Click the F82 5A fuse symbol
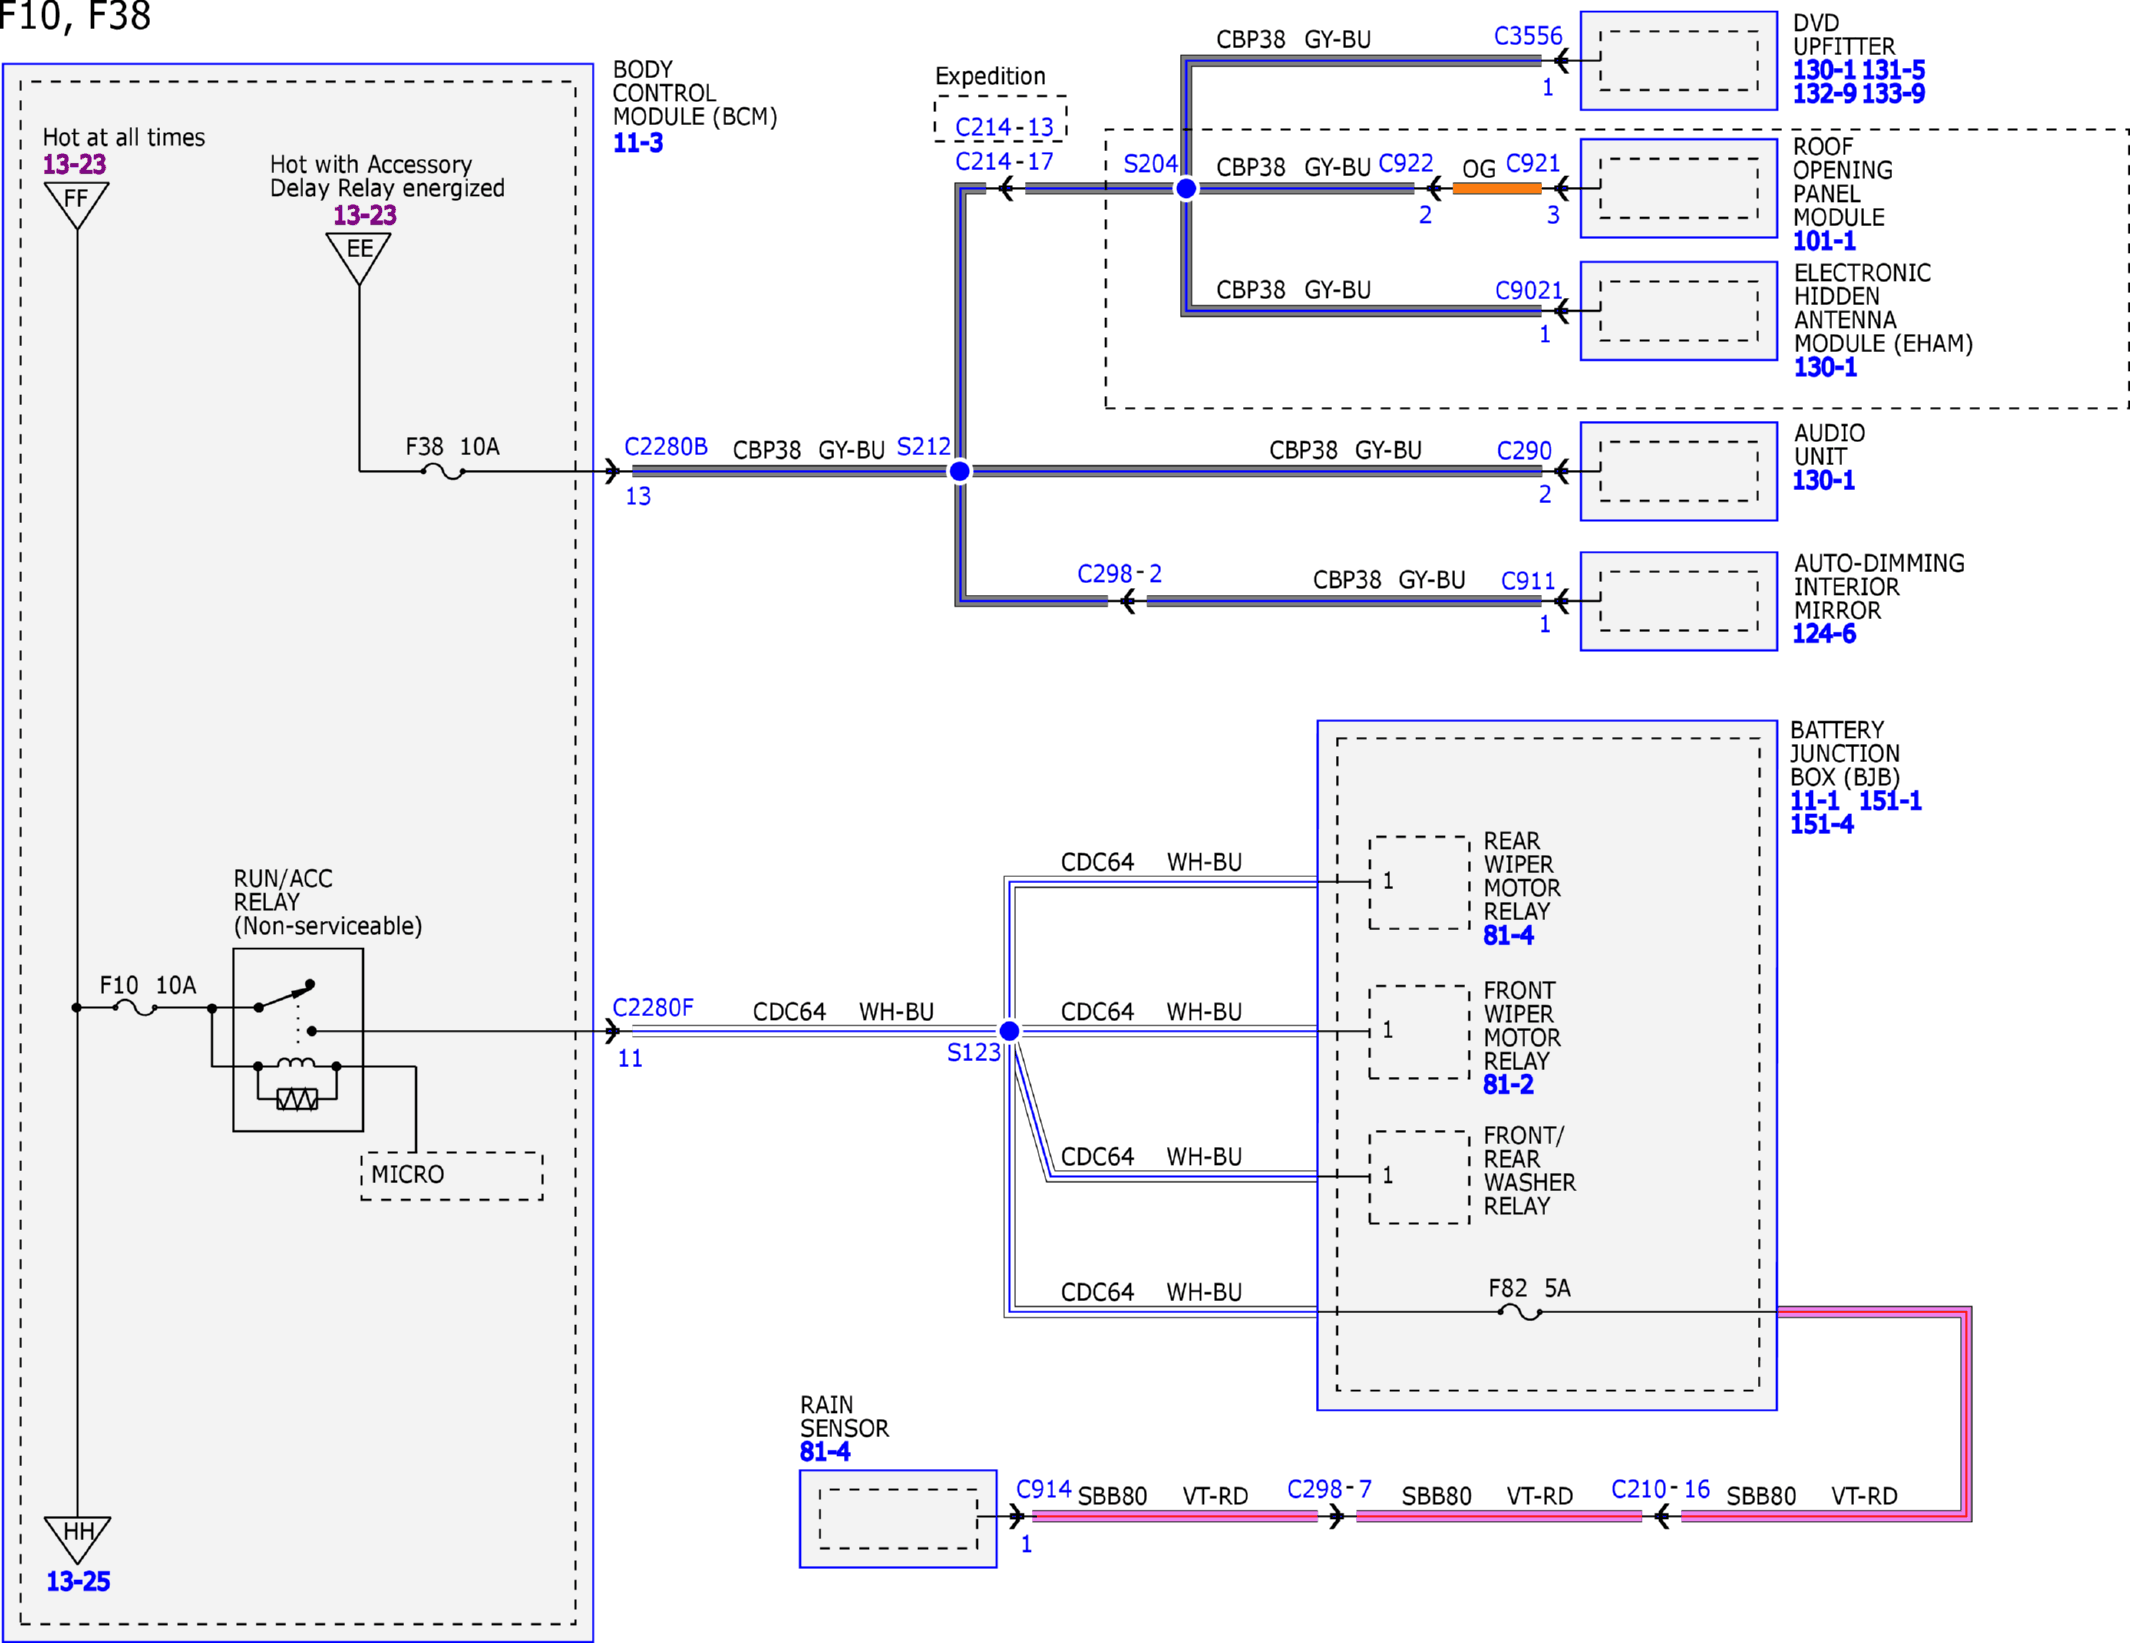The image size is (2130, 1643). 1520,1312
